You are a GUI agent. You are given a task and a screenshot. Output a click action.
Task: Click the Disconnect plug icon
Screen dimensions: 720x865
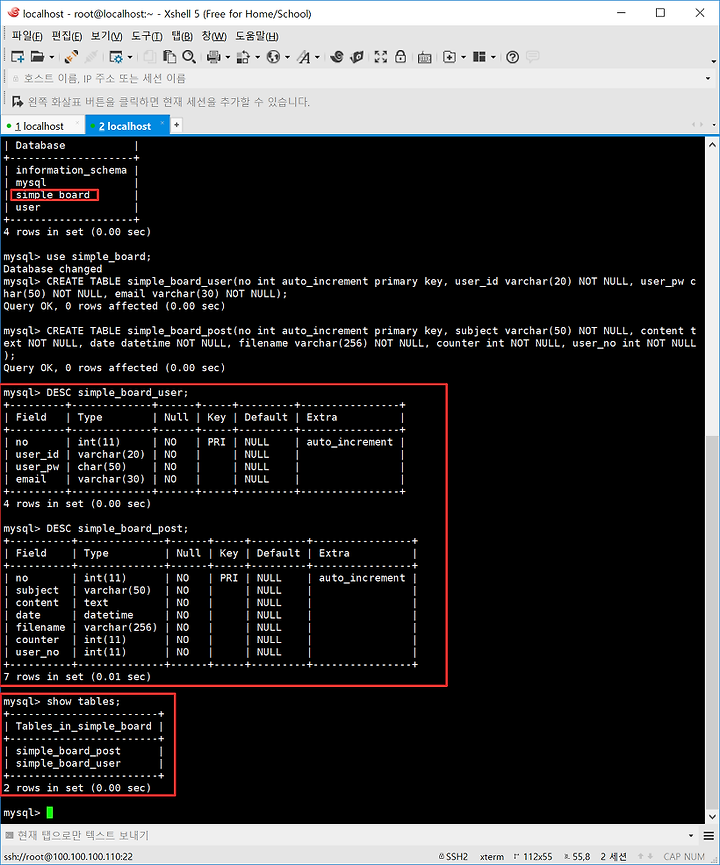pyautogui.click(x=92, y=57)
